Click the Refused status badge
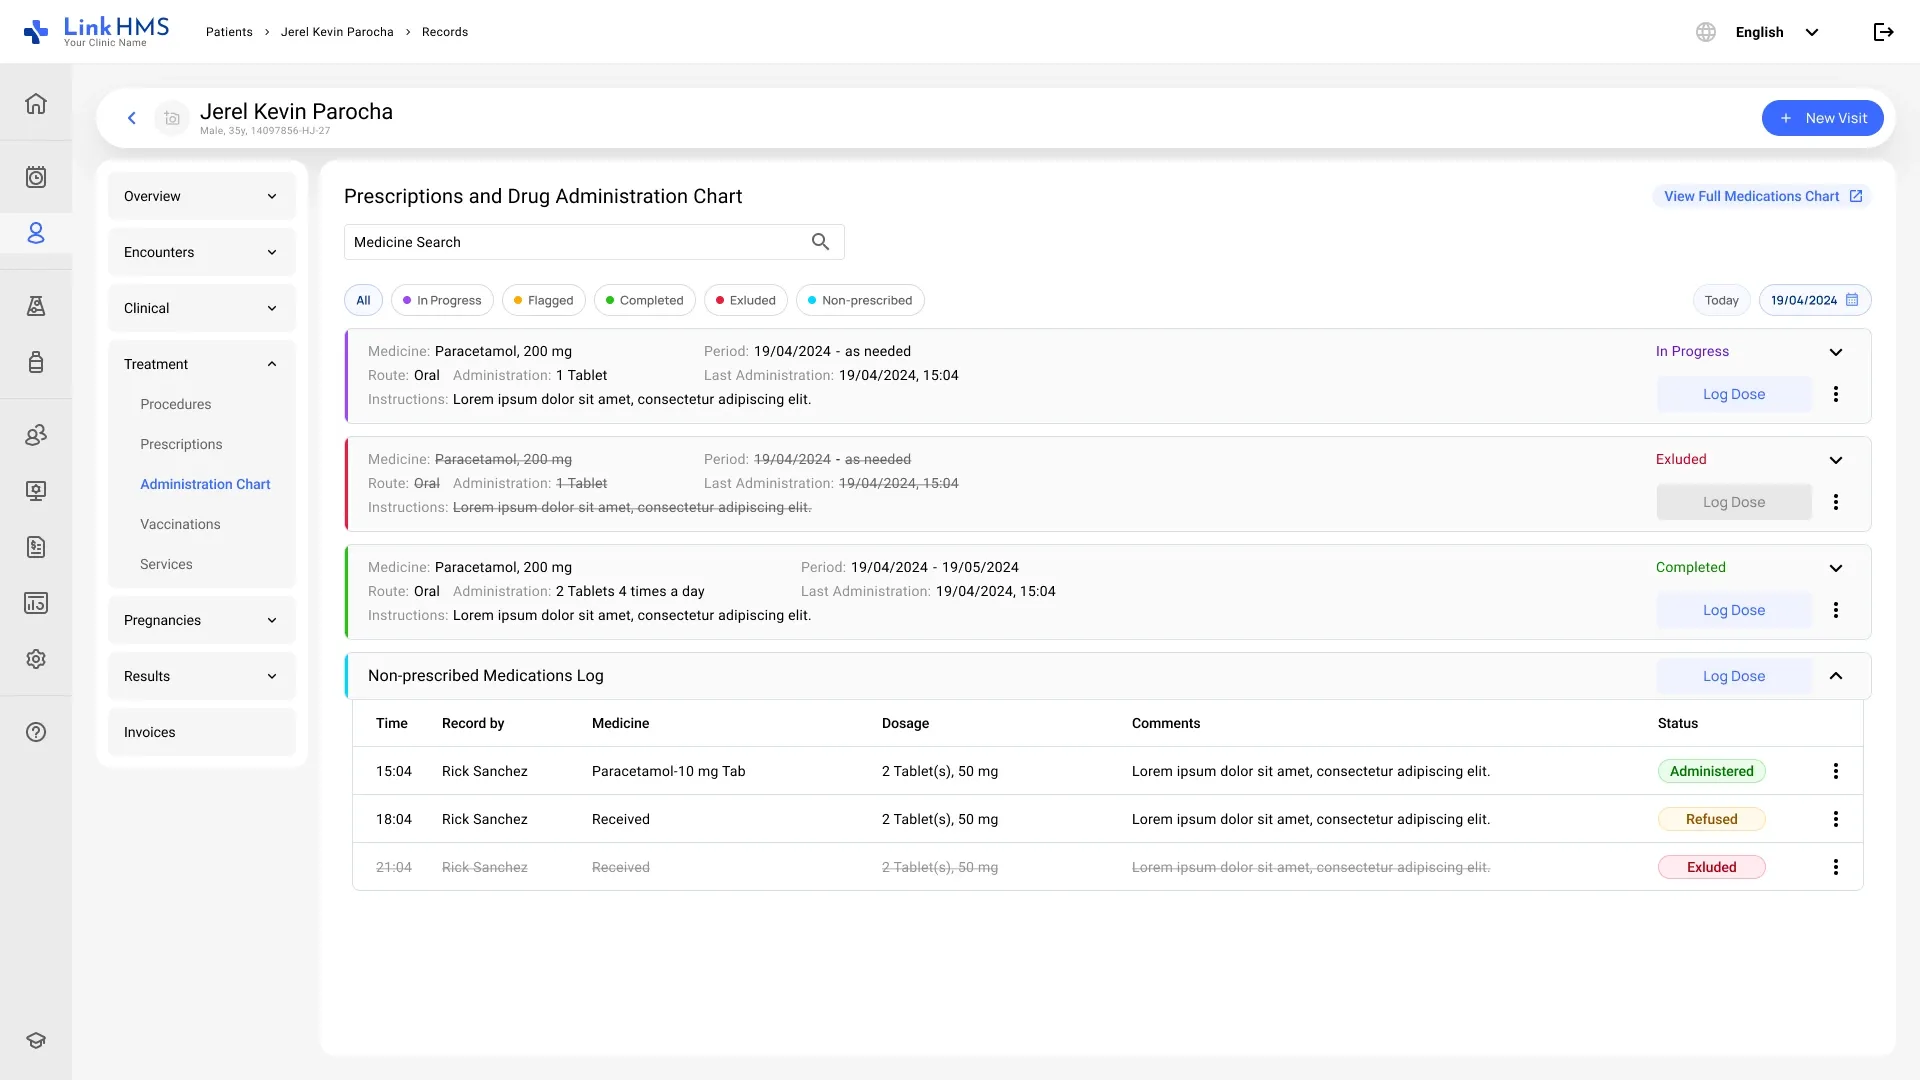 (x=1712, y=819)
